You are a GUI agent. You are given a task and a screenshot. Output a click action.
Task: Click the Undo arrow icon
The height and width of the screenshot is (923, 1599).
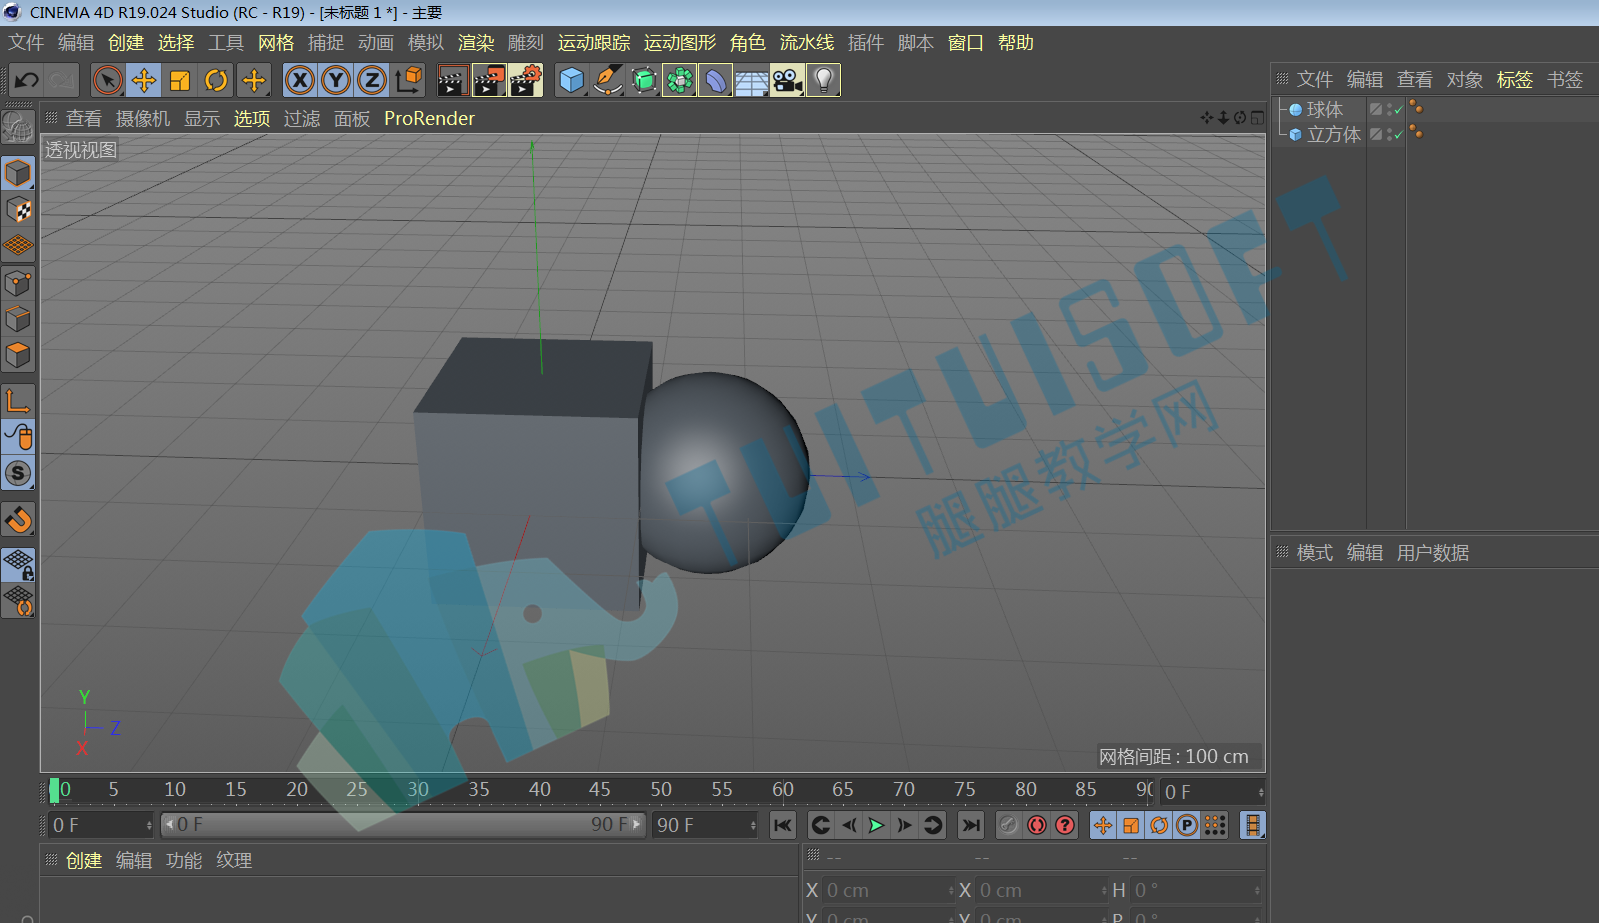click(27, 80)
